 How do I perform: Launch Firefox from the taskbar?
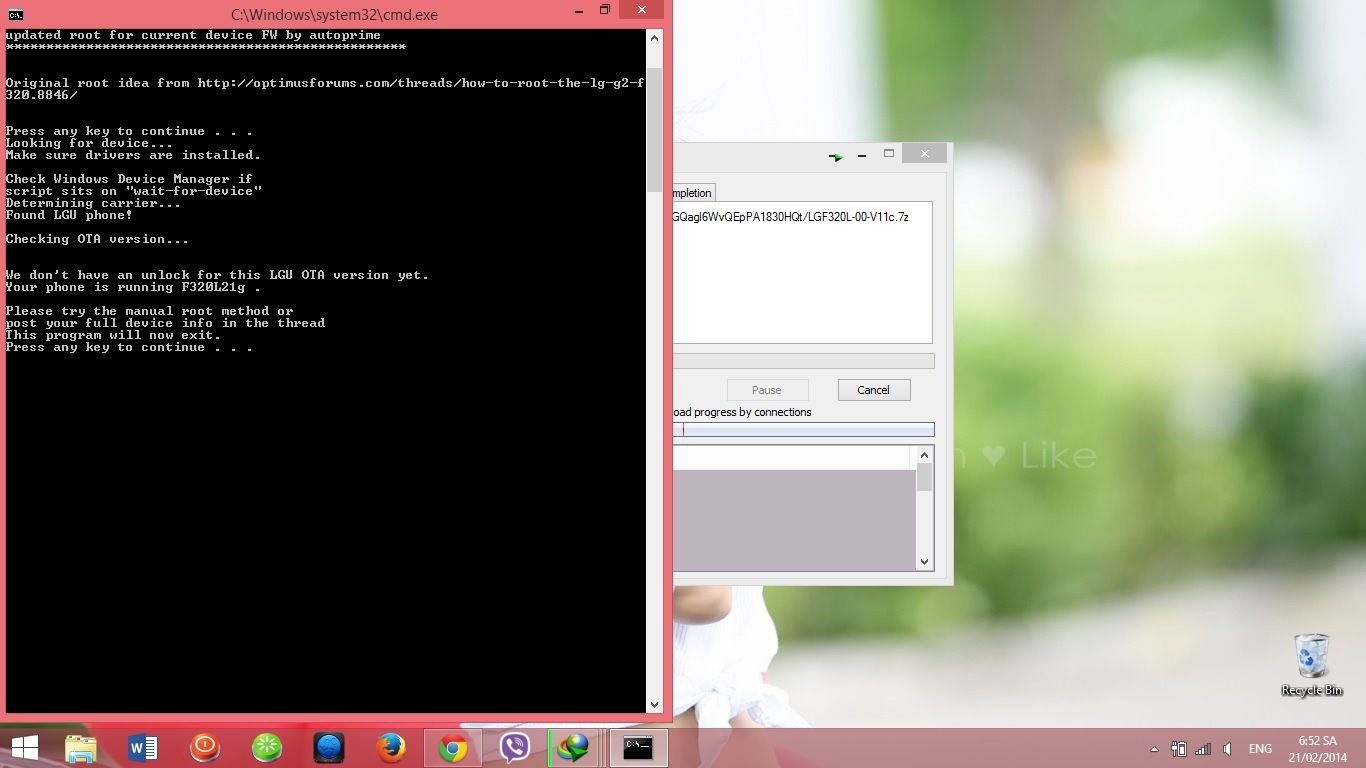coord(391,748)
